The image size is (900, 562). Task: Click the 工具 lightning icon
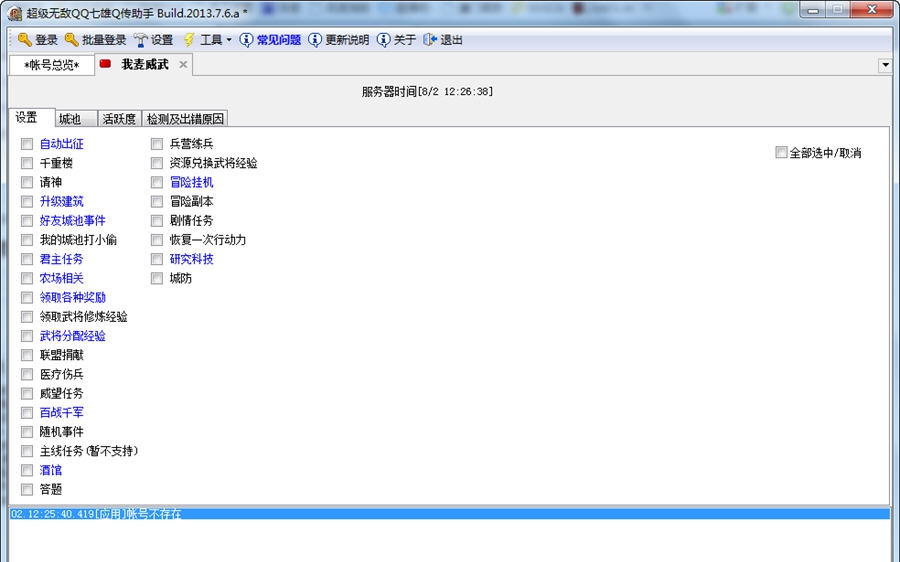click(x=189, y=40)
